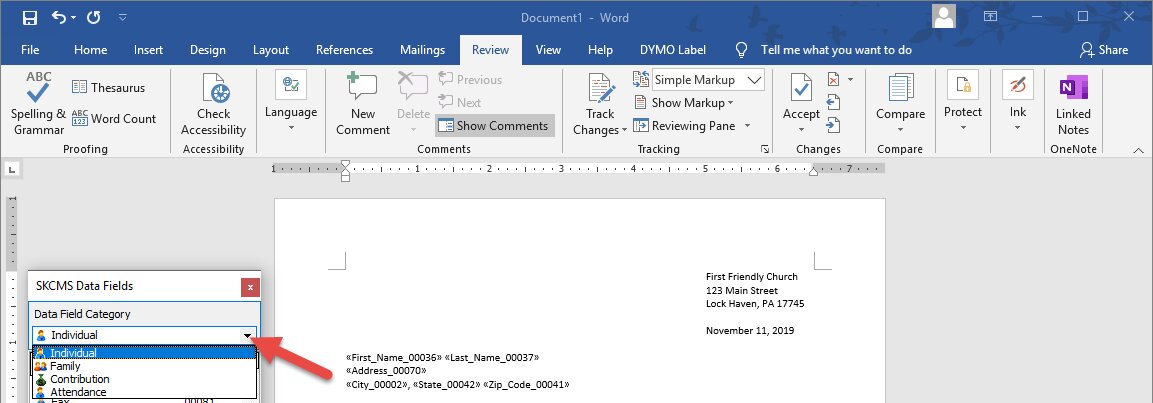The image size is (1153, 403).
Task: Go to Previous comment
Action: click(x=470, y=79)
